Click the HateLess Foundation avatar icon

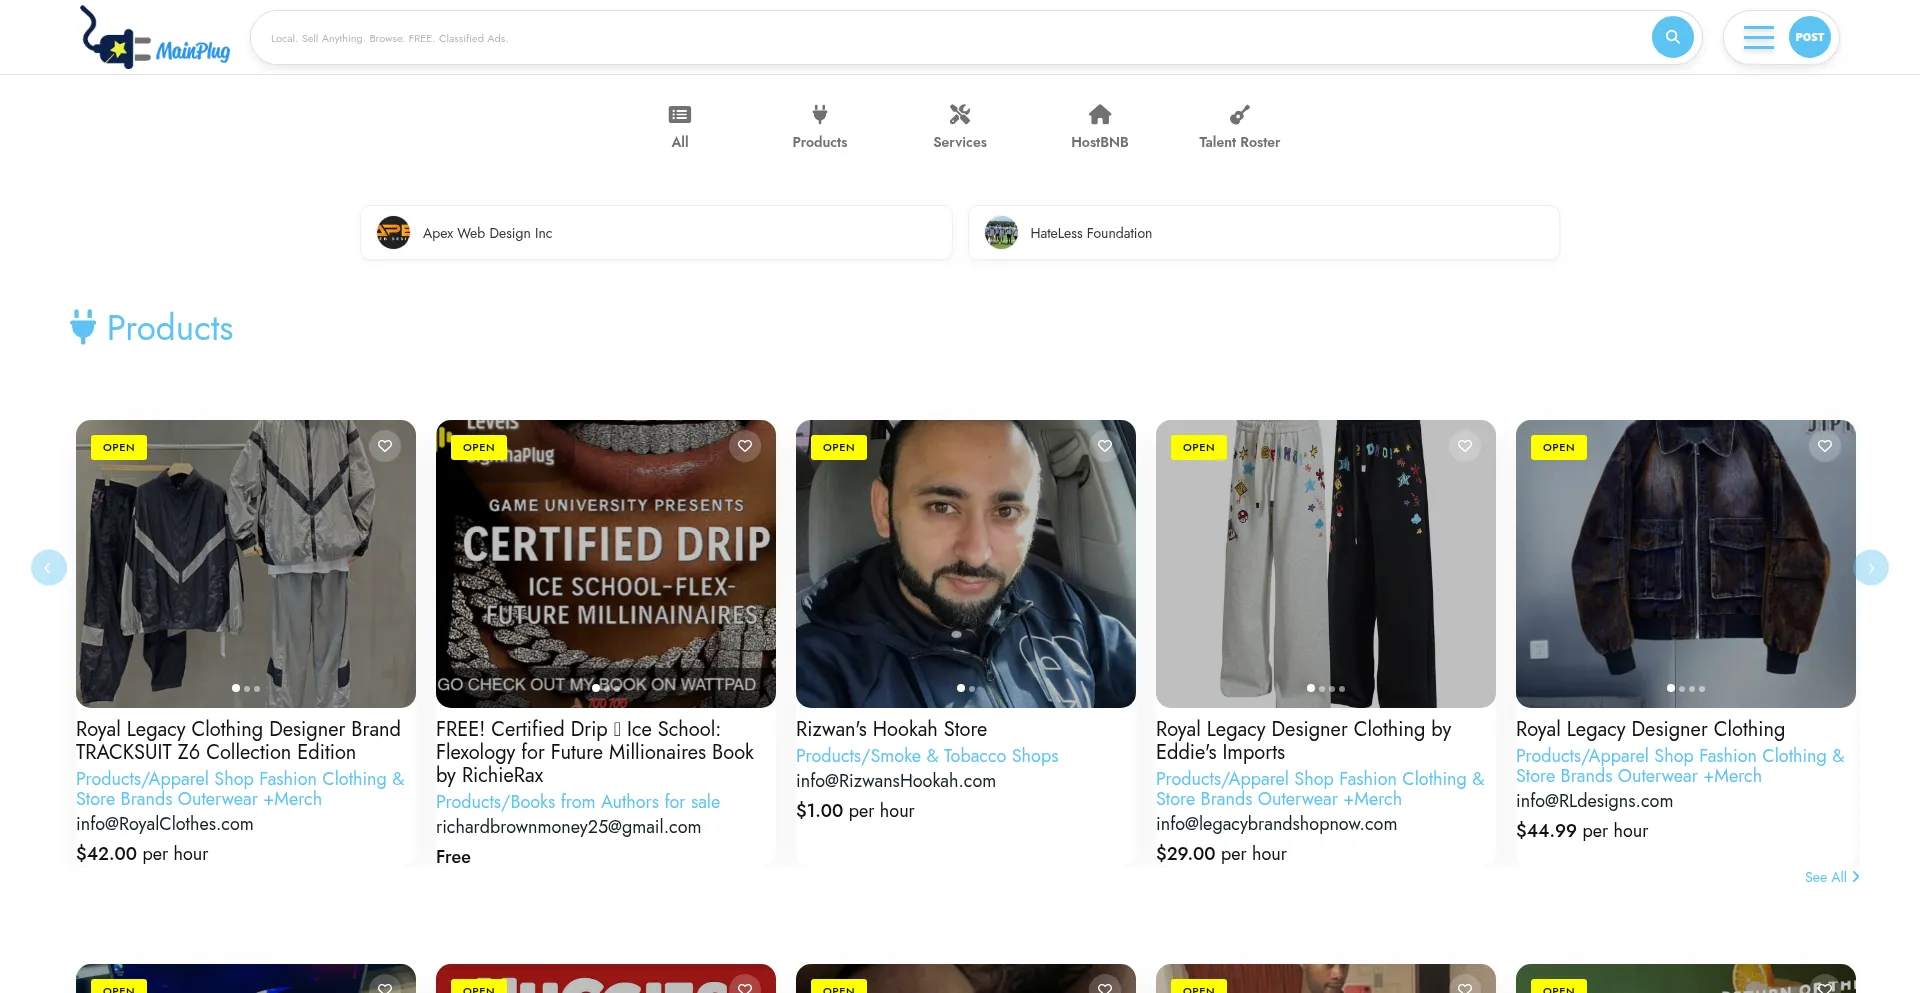coord(1001,233)
